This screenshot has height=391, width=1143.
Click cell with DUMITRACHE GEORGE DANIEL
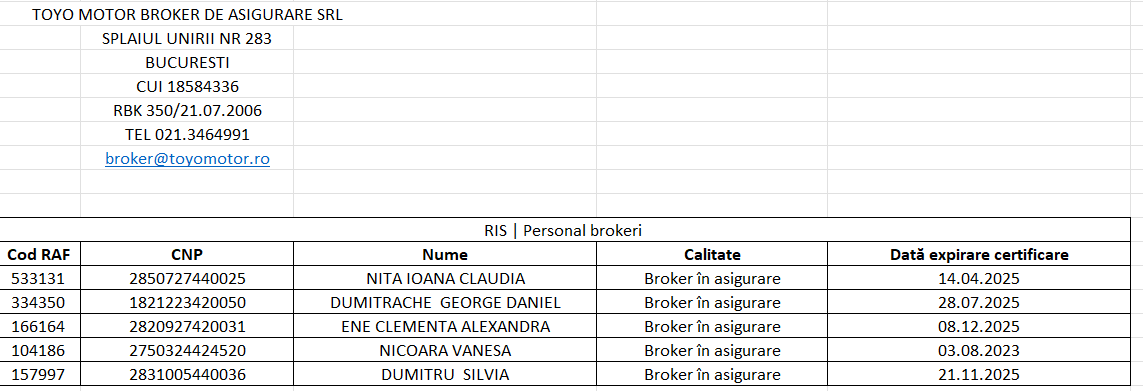(x=445, y=303)
